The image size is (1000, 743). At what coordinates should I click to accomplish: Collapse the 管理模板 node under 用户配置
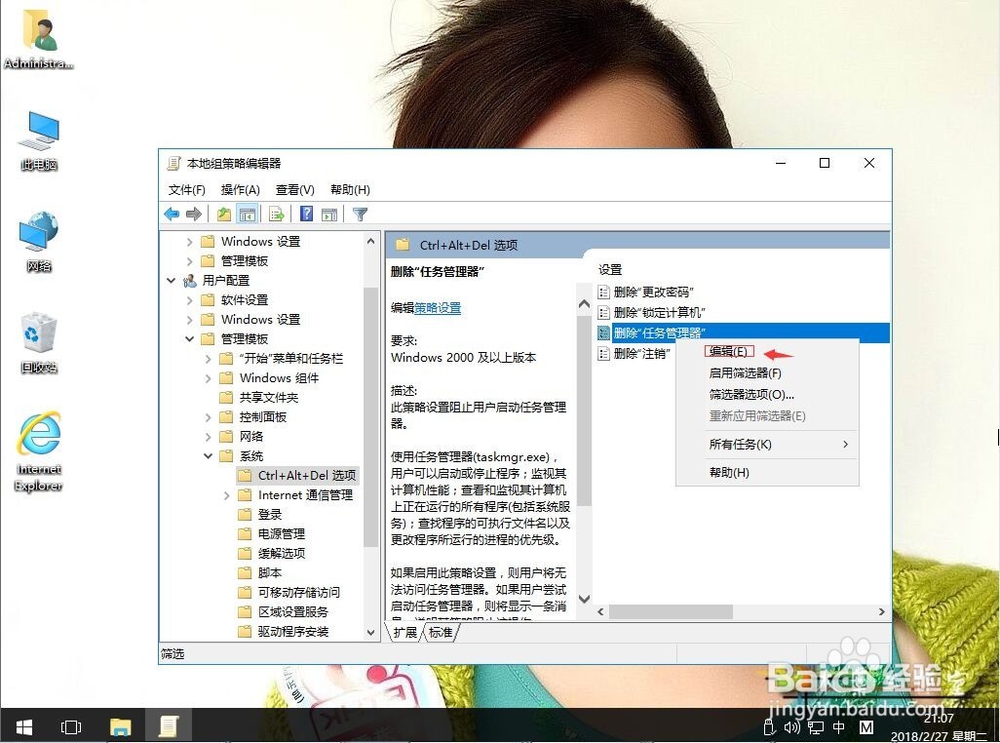pos(189,339)
